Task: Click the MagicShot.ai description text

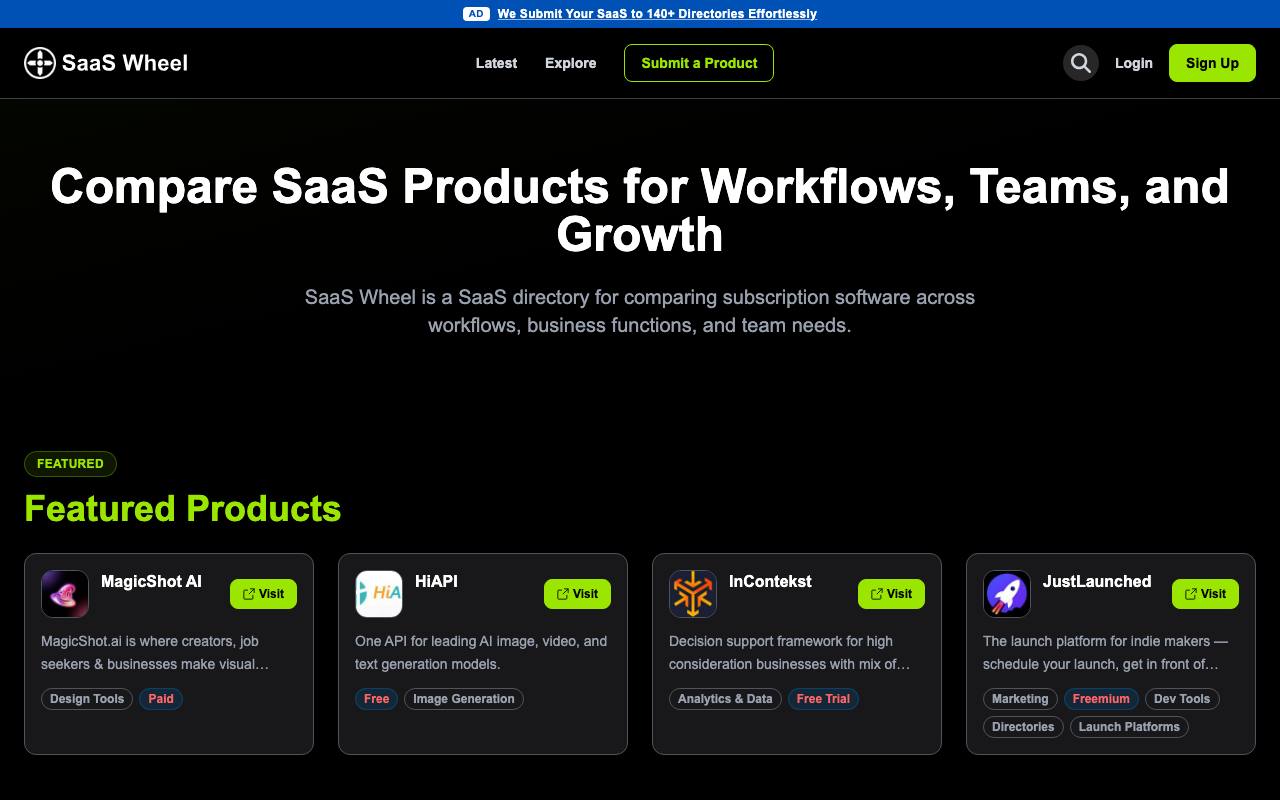Action: pos(155,653)
